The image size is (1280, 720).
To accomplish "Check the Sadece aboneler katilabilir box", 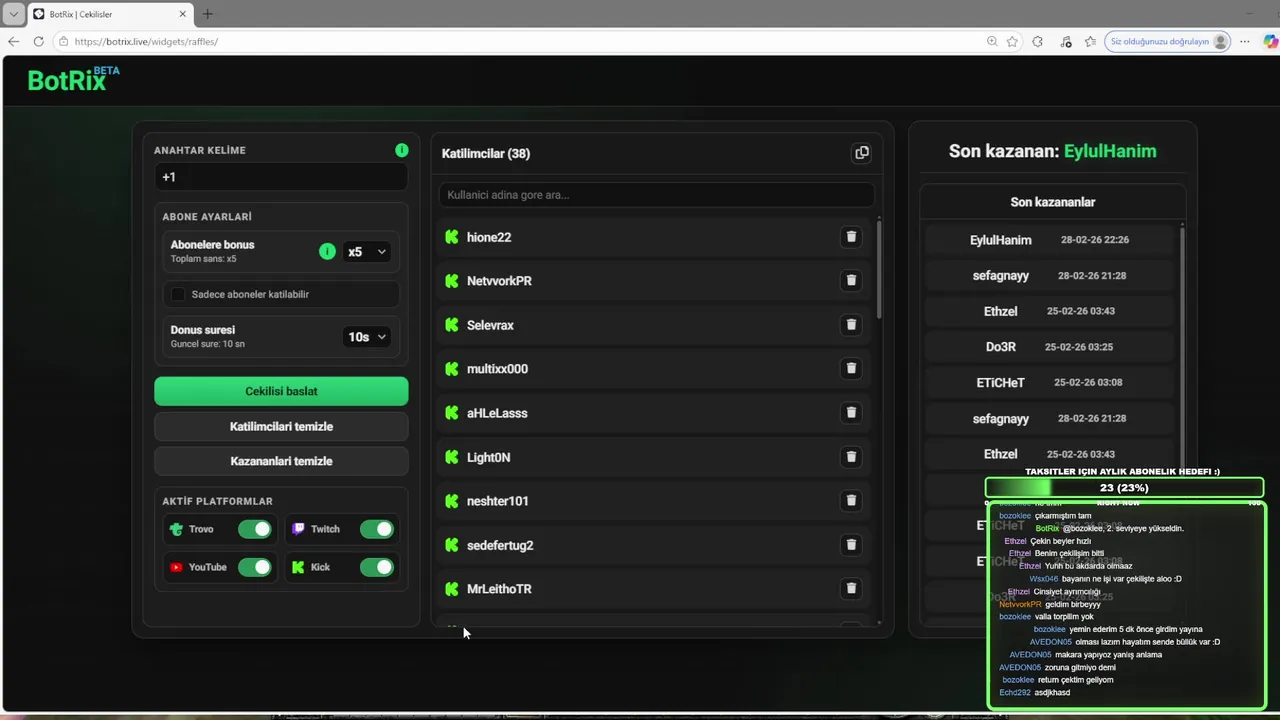I will tap(178, 294).
